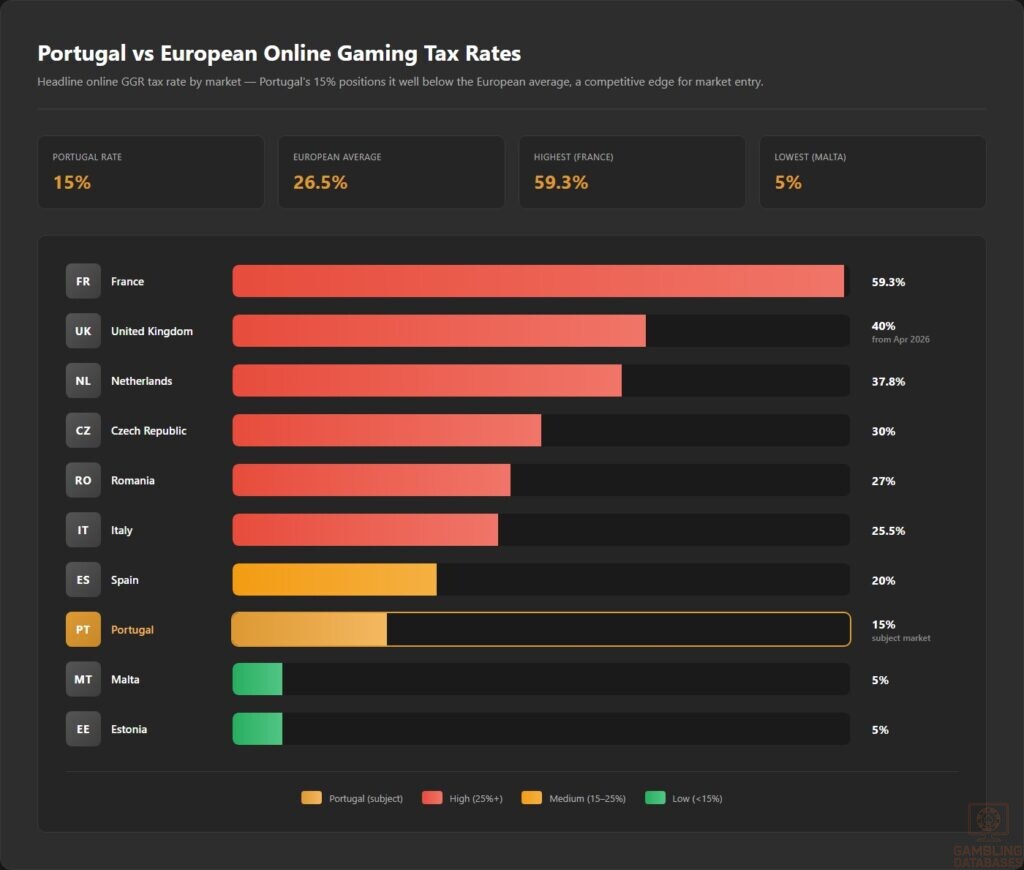
Task: Open the Highest (France) 59.3% card
Action: click(x=632, y=172)
